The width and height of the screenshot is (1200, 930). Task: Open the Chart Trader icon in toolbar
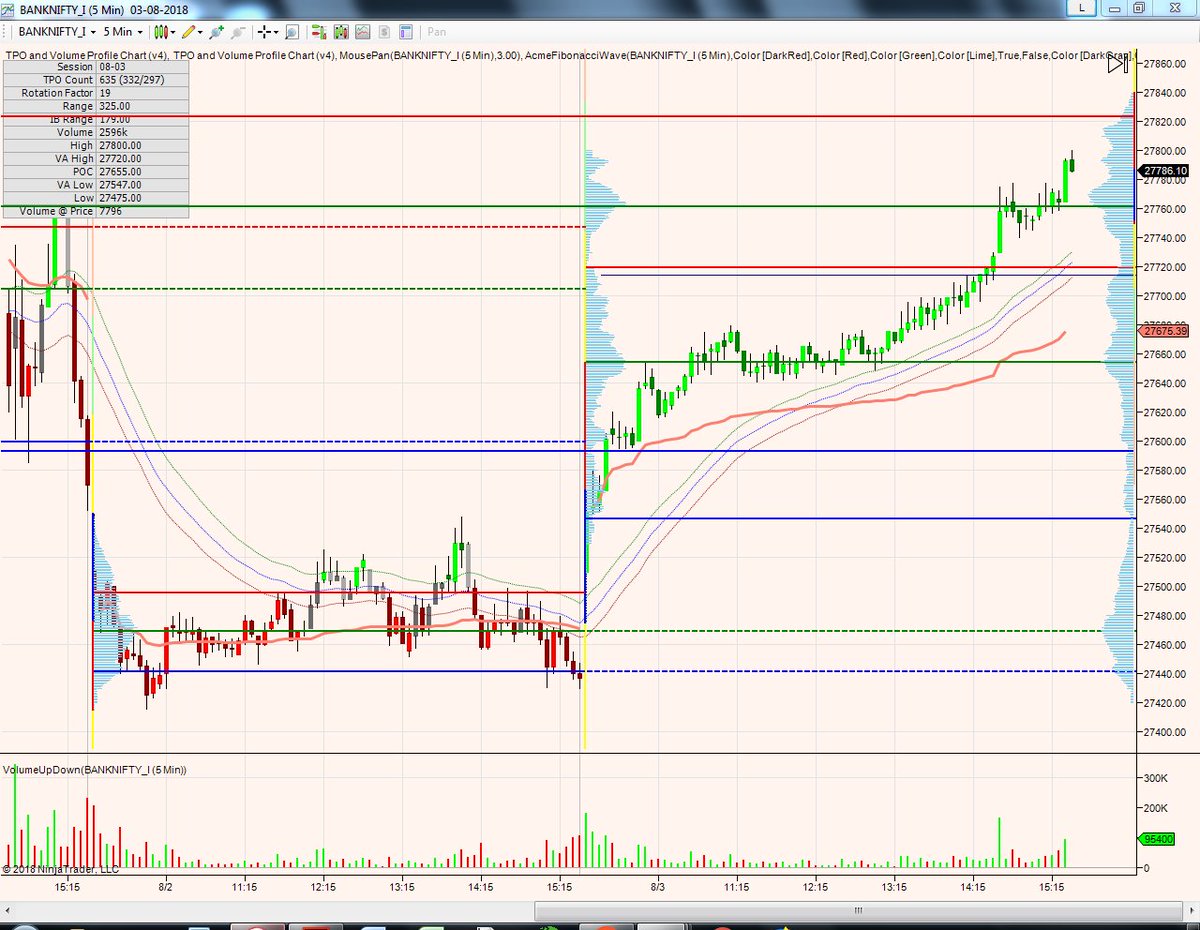pyautogui.click(x=318, y=32)
